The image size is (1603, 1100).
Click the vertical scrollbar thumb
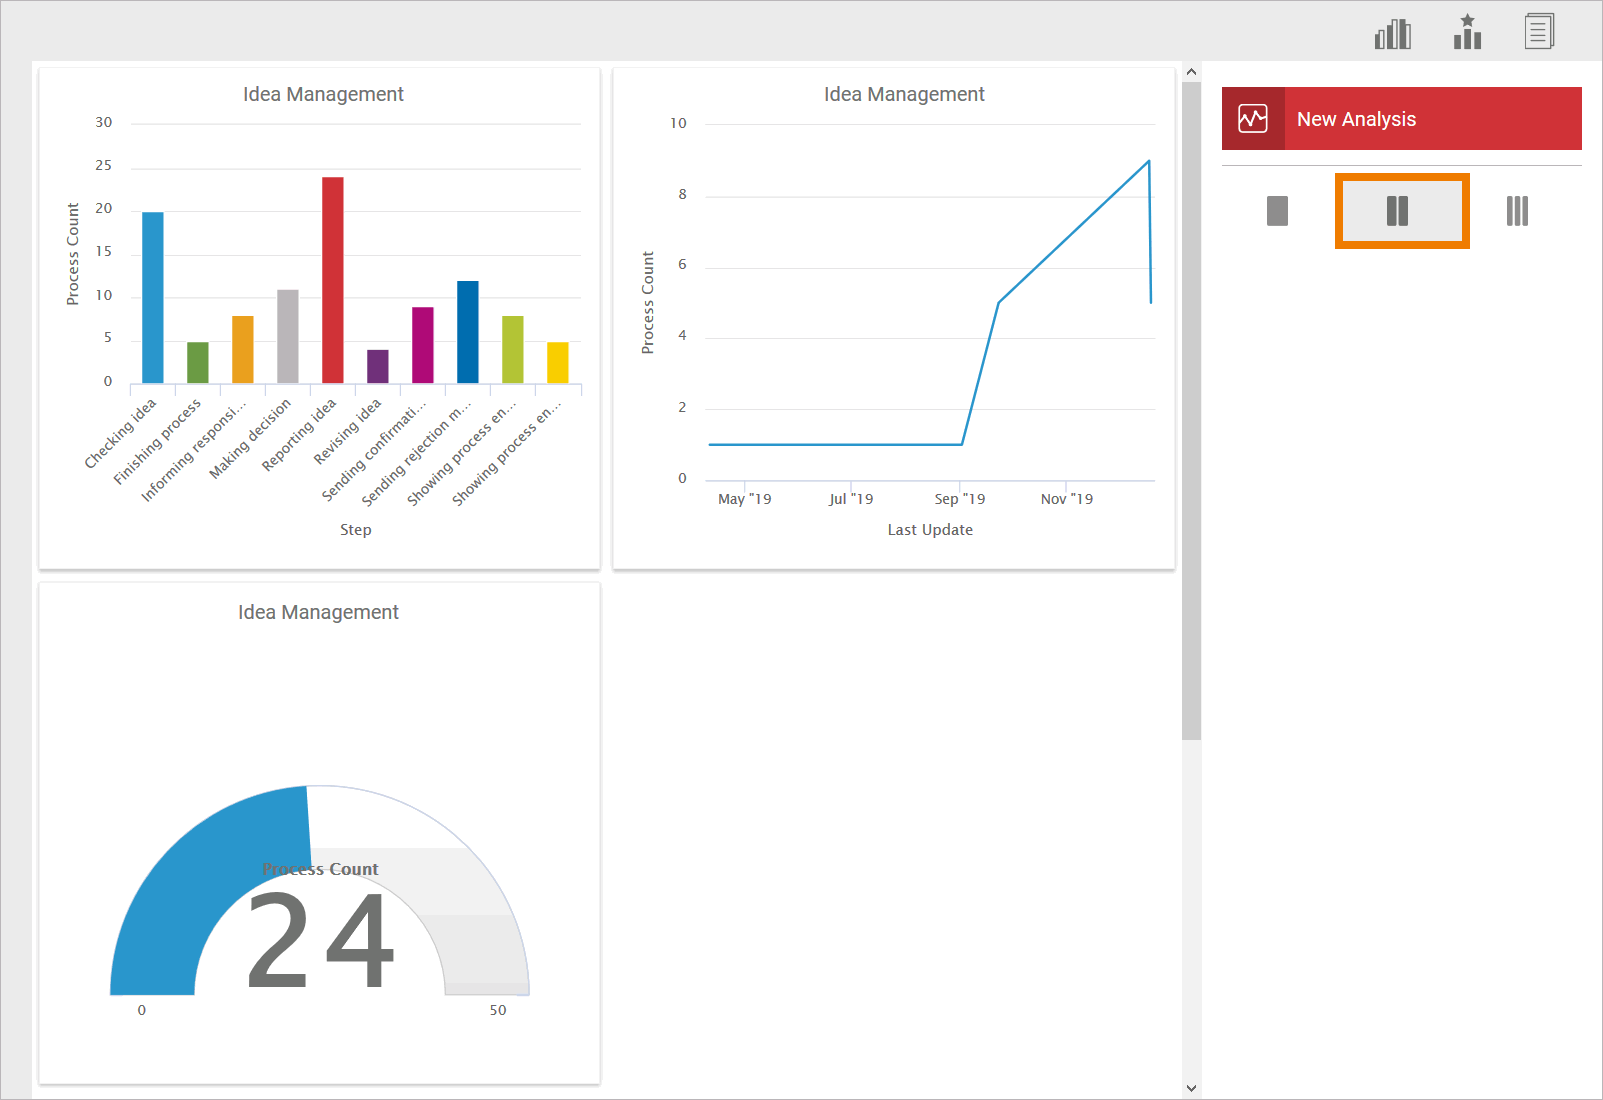1191,410
